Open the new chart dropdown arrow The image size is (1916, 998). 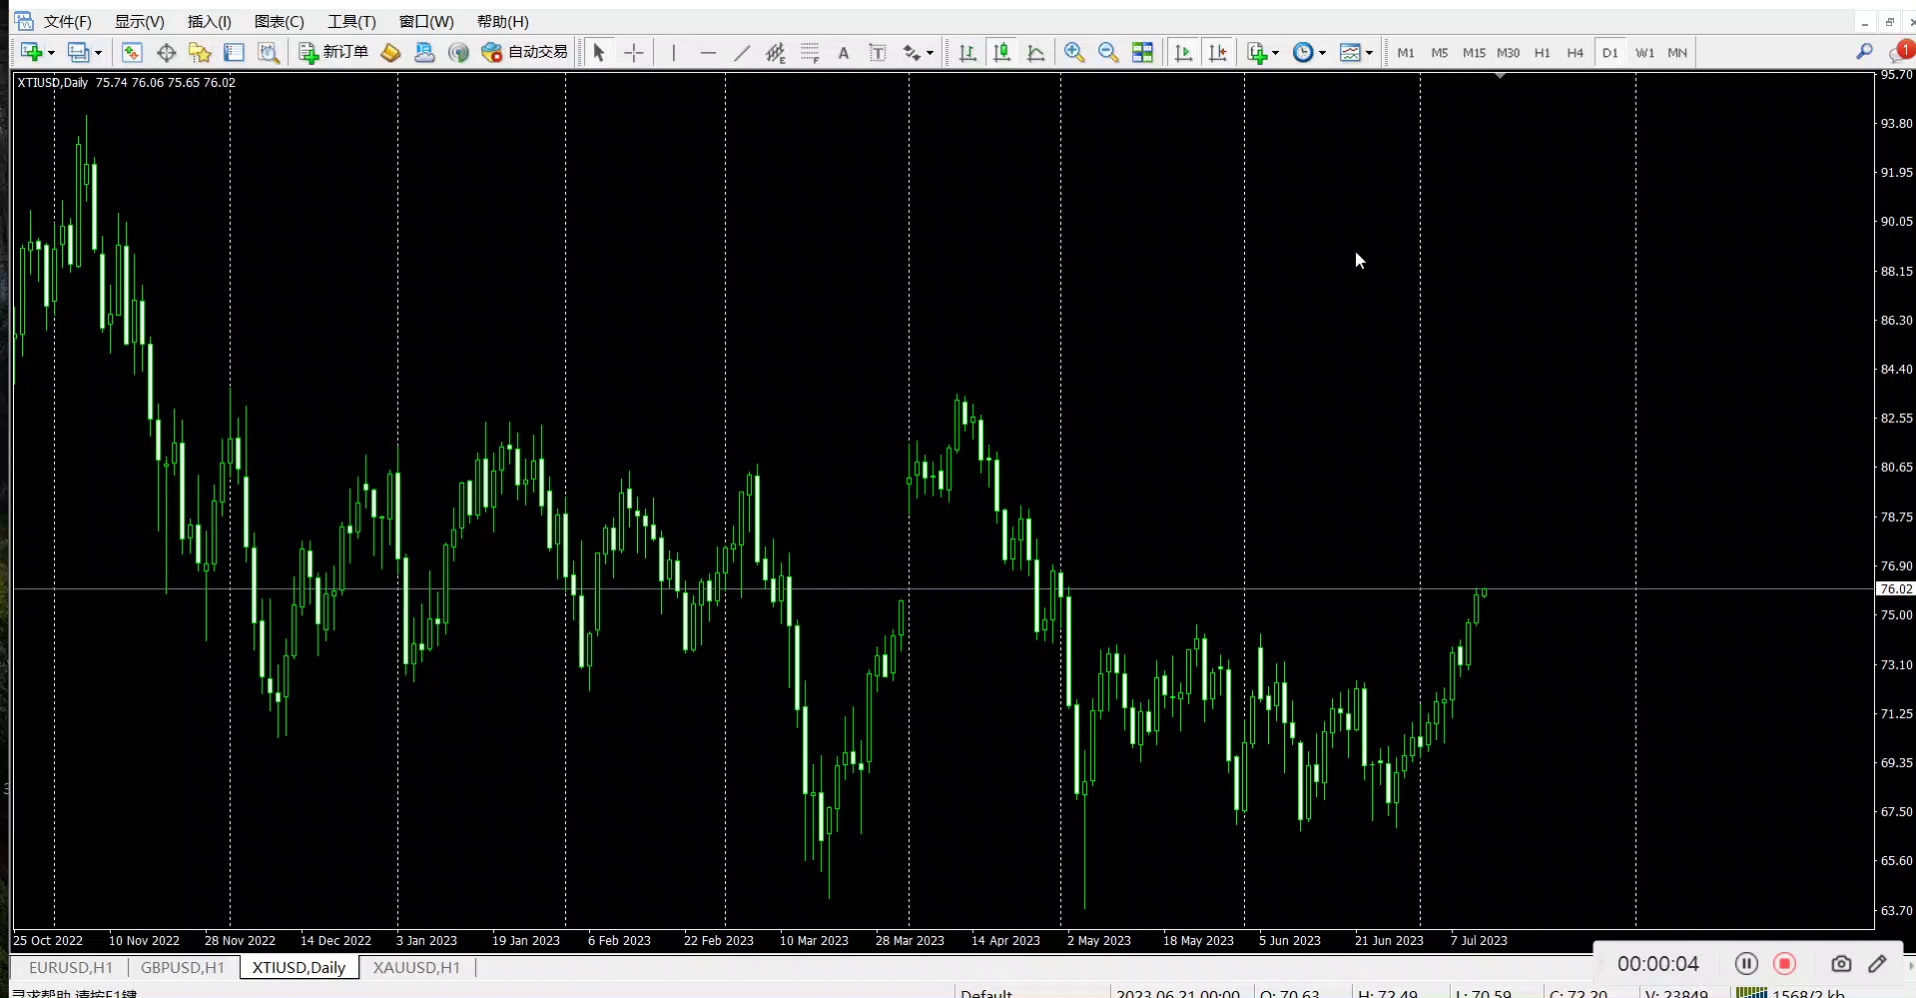(x=51, y=53)
